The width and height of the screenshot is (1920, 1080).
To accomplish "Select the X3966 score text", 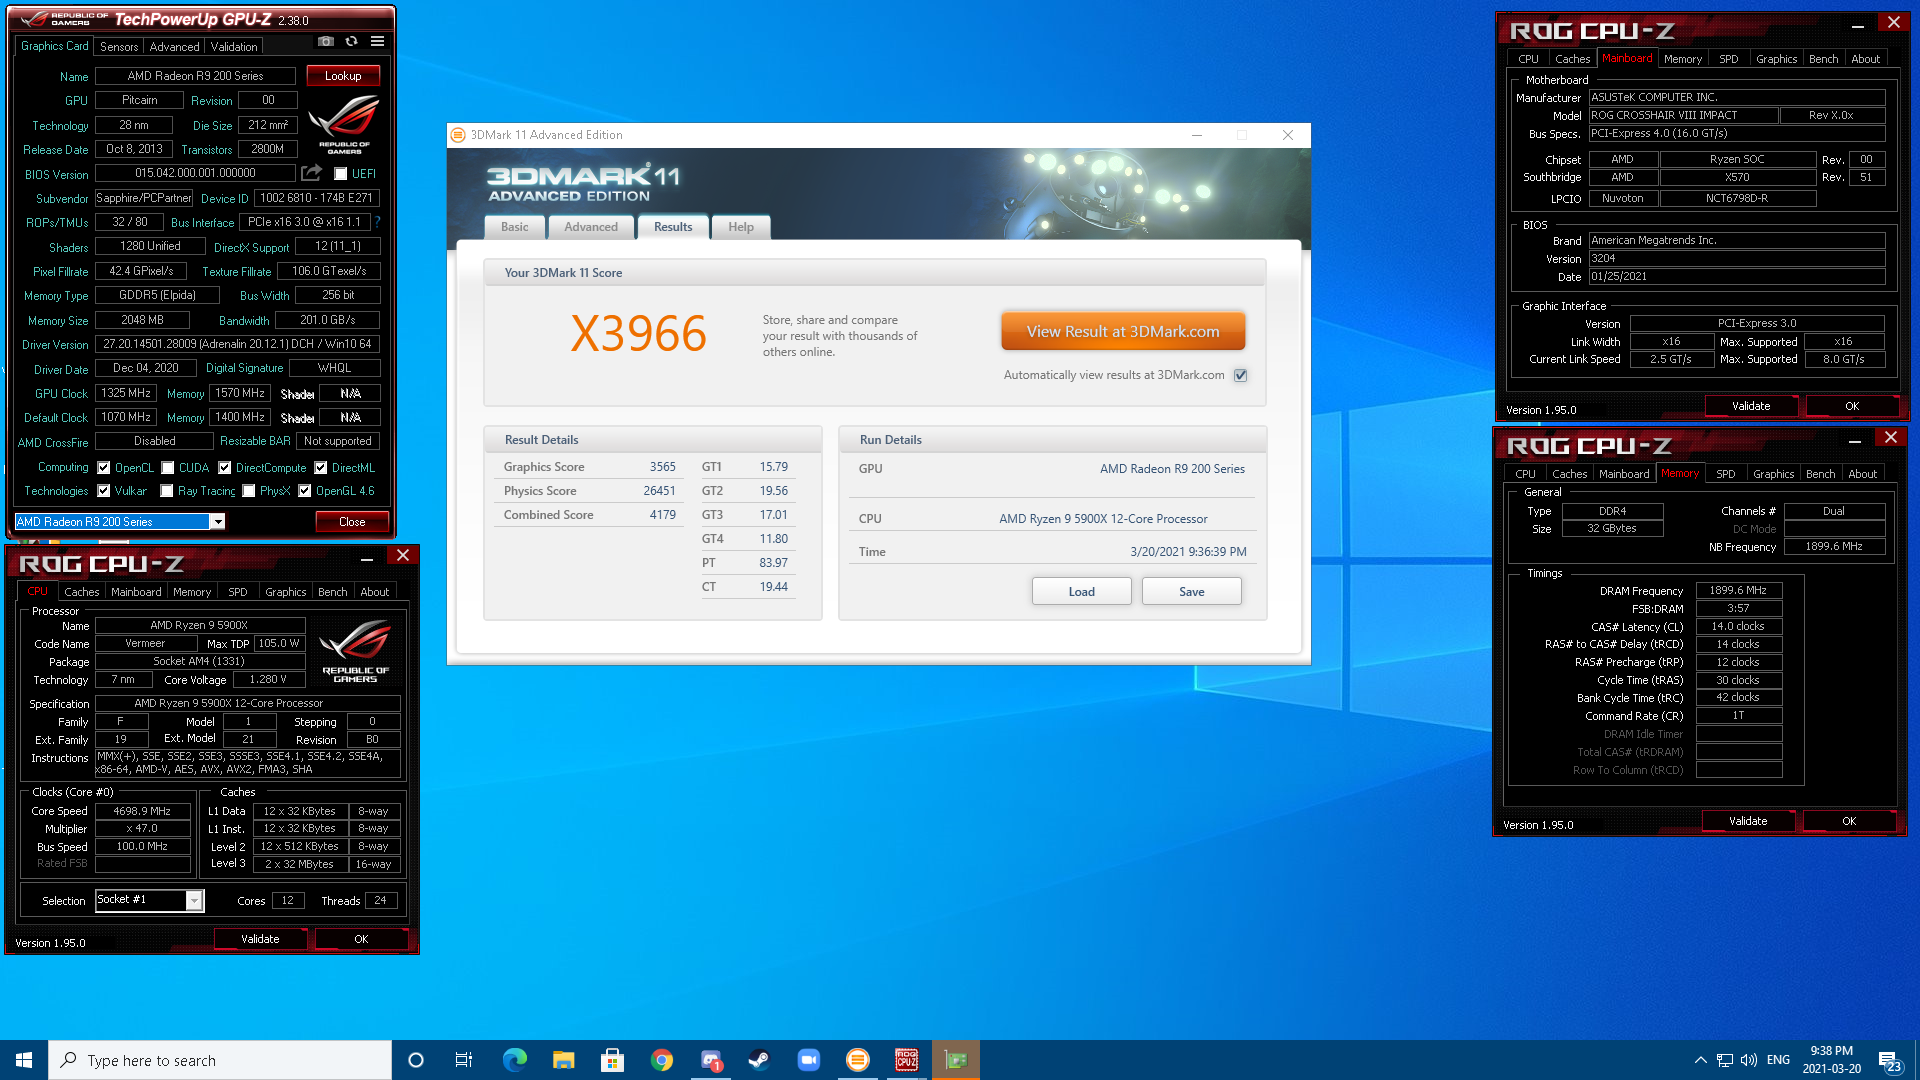I will point(638,333).
